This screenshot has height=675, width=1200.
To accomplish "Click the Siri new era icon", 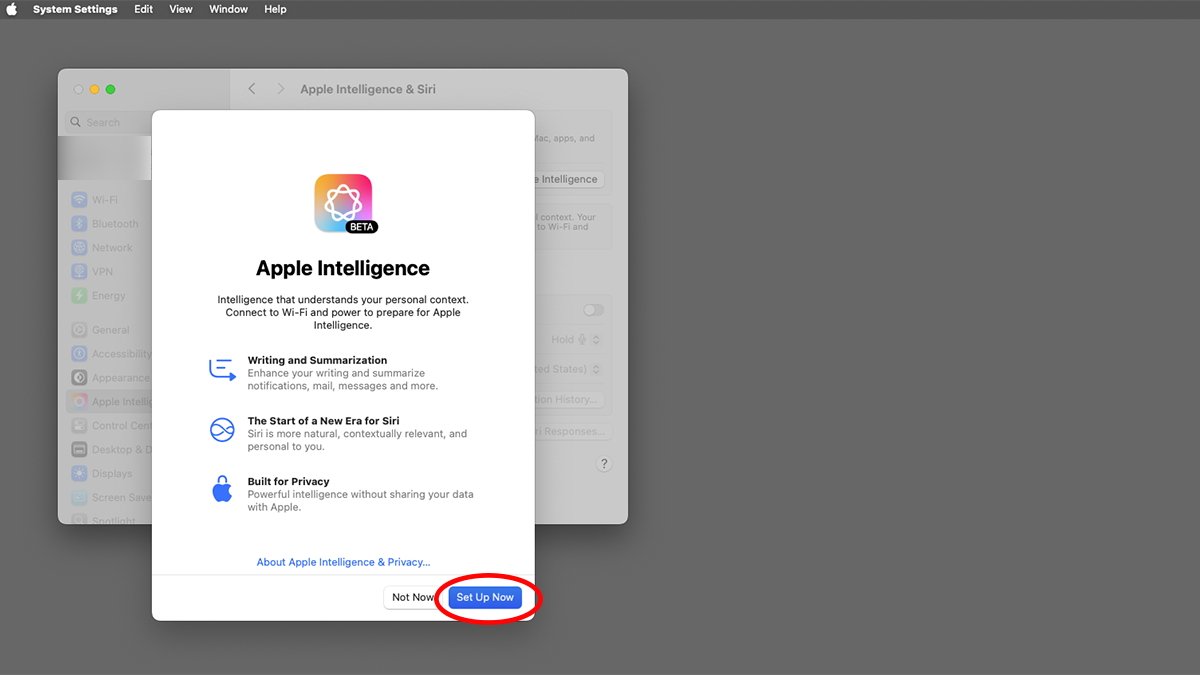I will click(x=222, y=431).
